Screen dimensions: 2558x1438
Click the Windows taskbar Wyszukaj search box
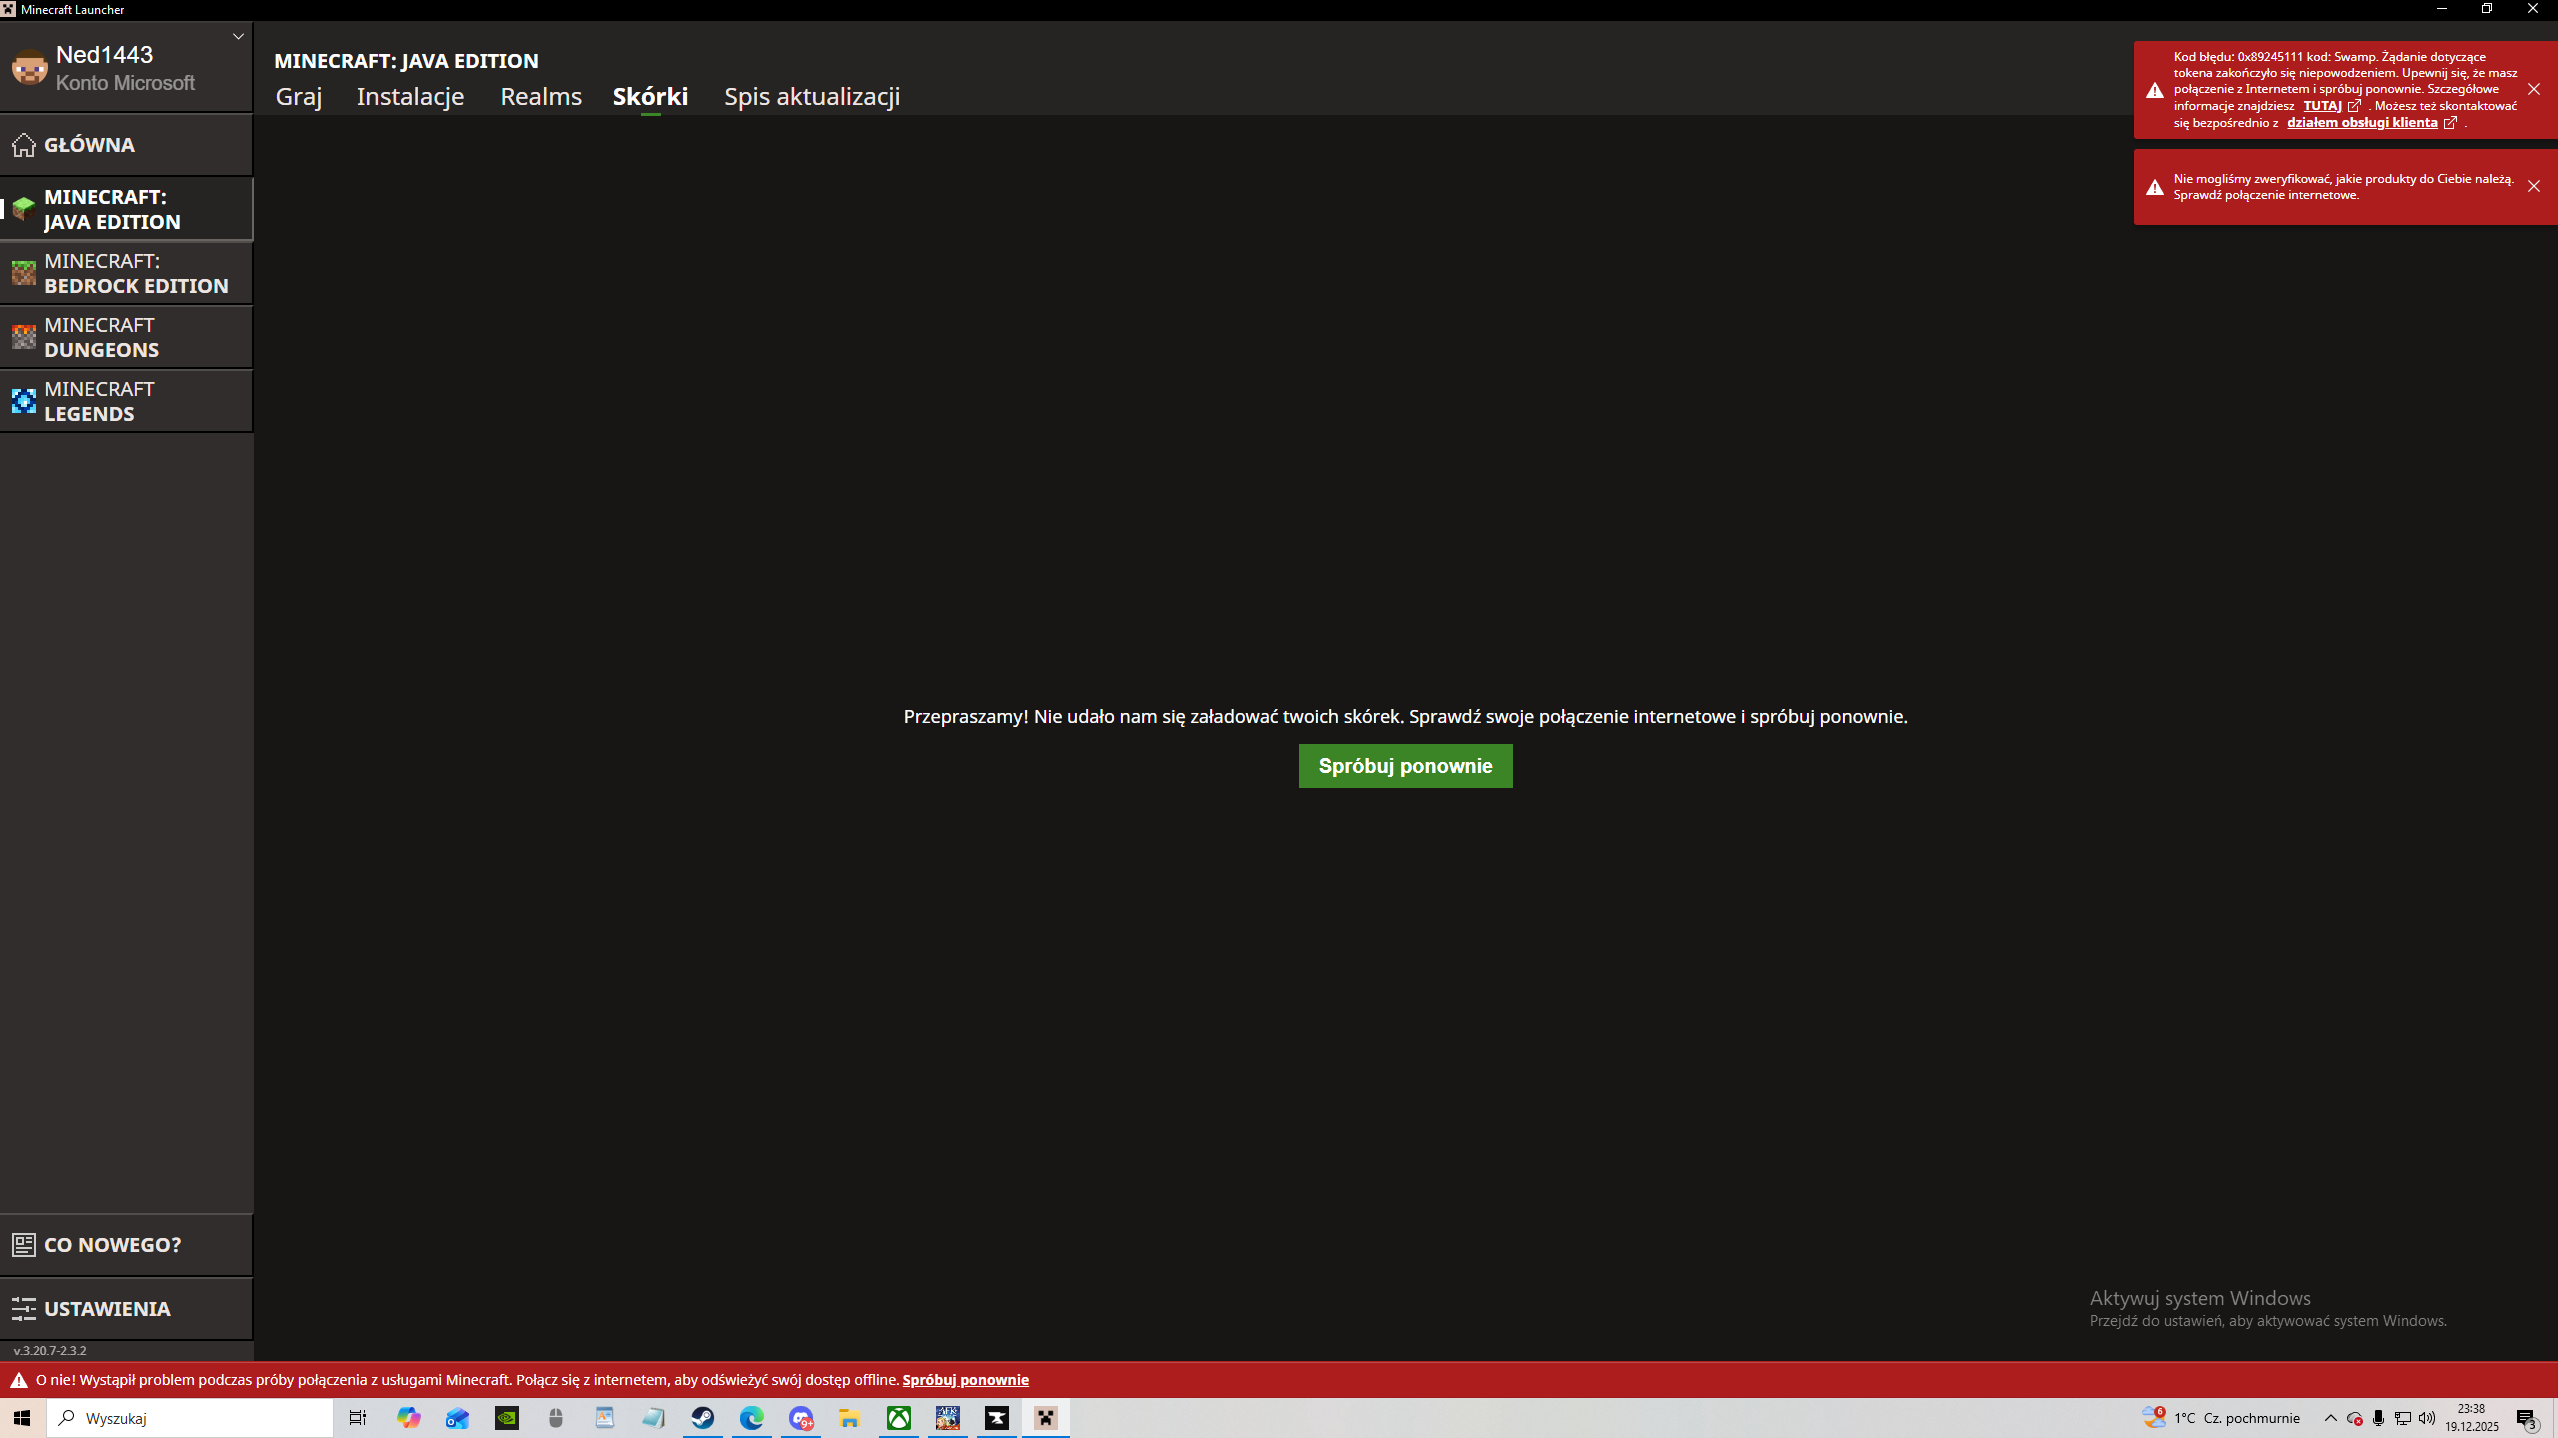(x=190, y=1418)
